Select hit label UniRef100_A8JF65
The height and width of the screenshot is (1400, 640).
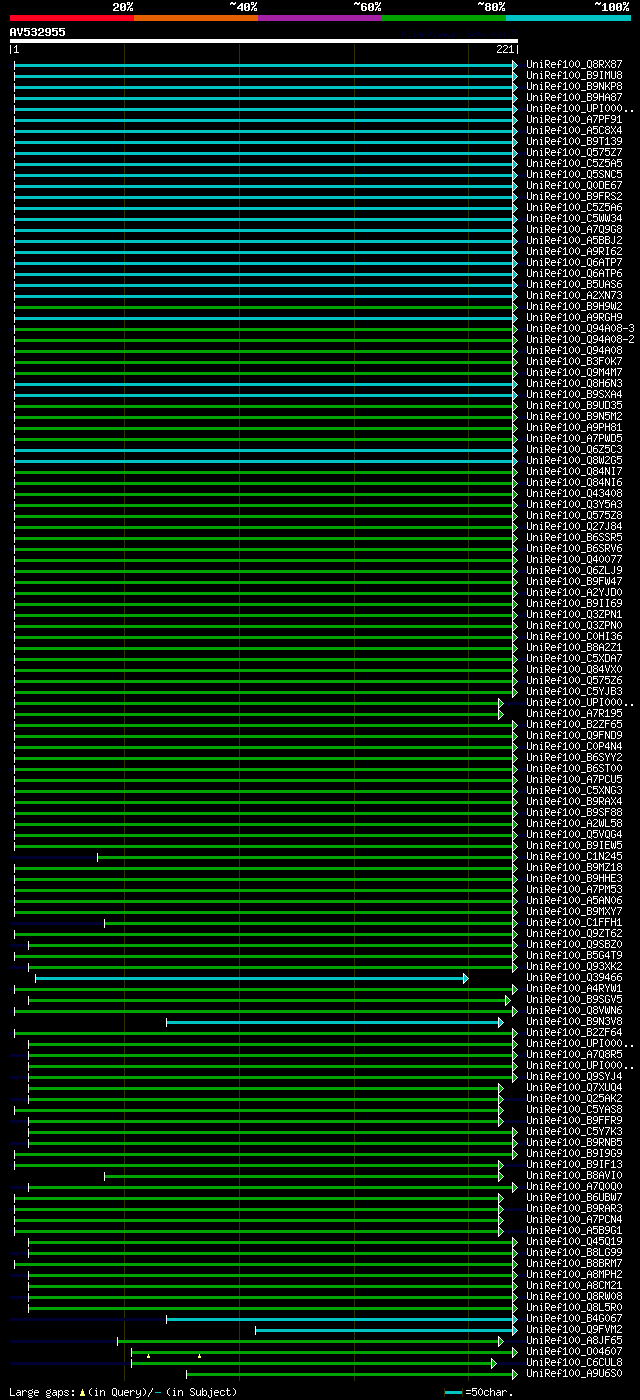(574, 1340)
